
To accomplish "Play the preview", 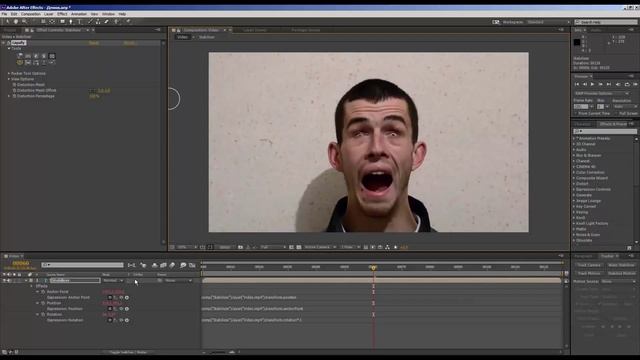I will [593, 84].
